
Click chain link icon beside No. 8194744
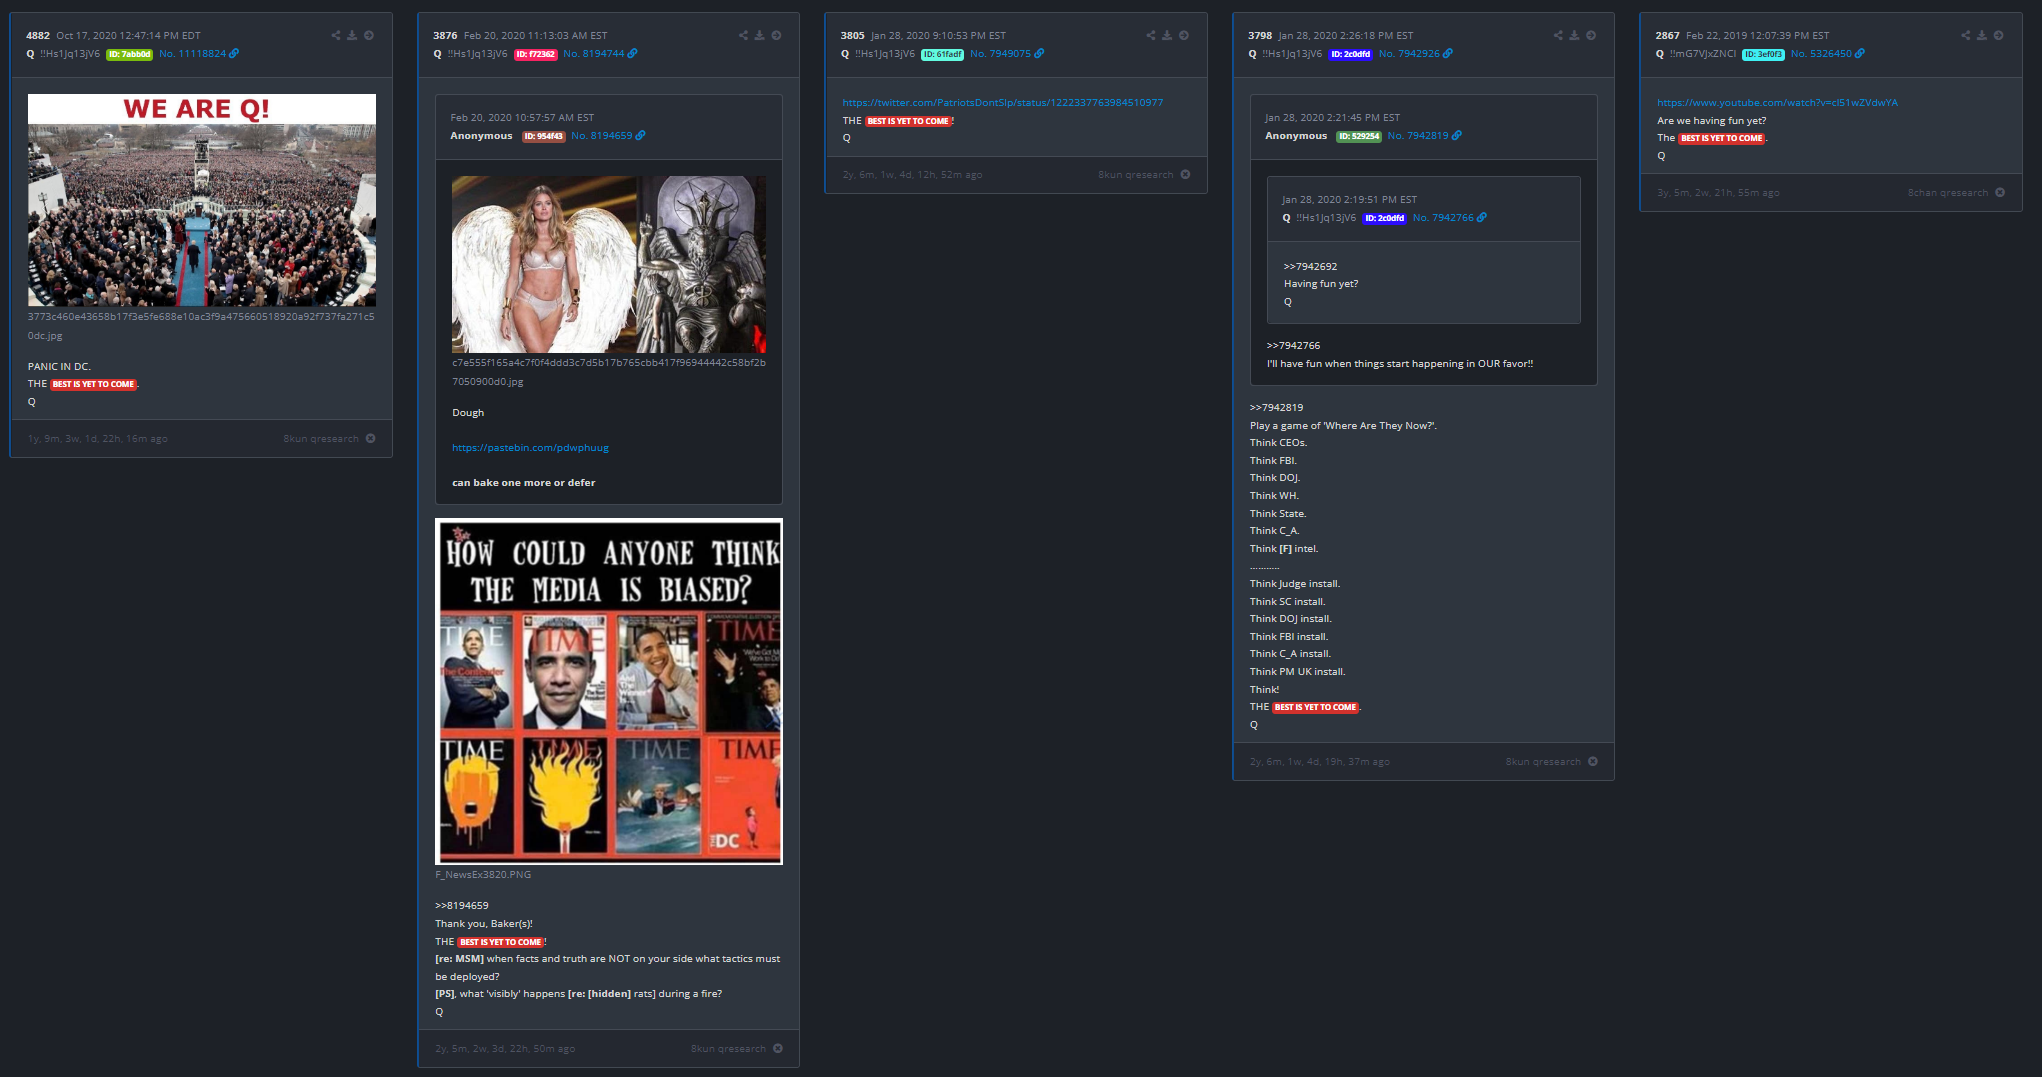click(x=632, y=54)
